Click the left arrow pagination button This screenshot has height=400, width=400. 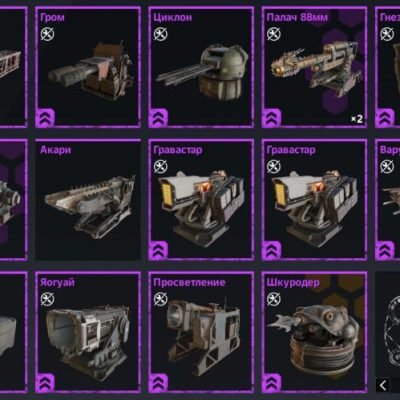point(383,385)
